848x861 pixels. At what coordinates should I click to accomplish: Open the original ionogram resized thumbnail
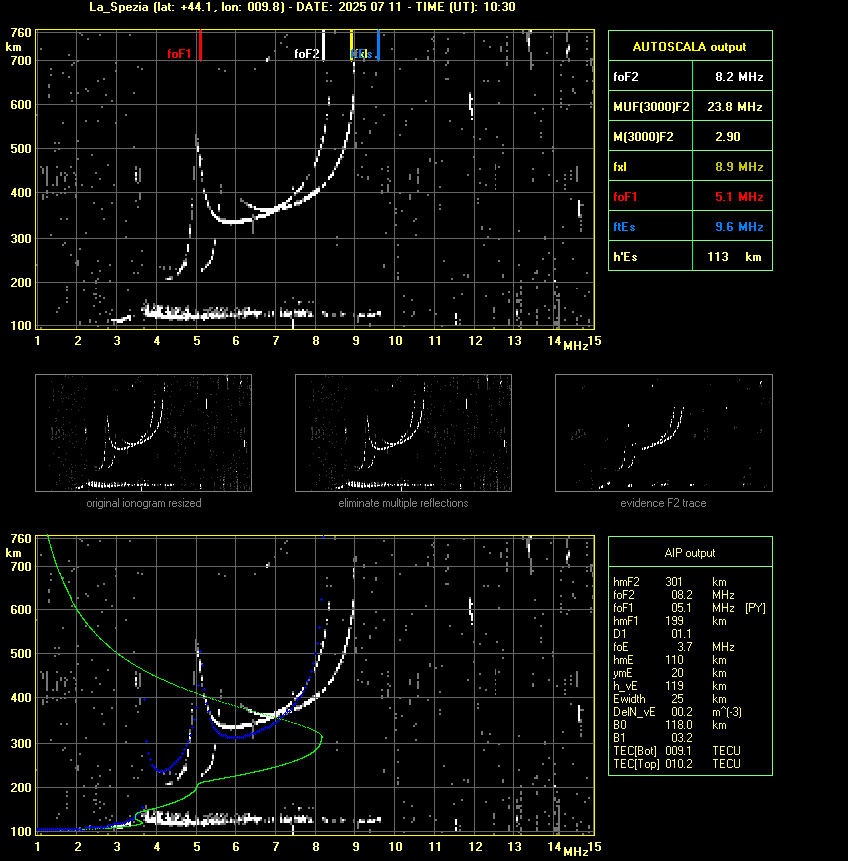pos(143,433)
